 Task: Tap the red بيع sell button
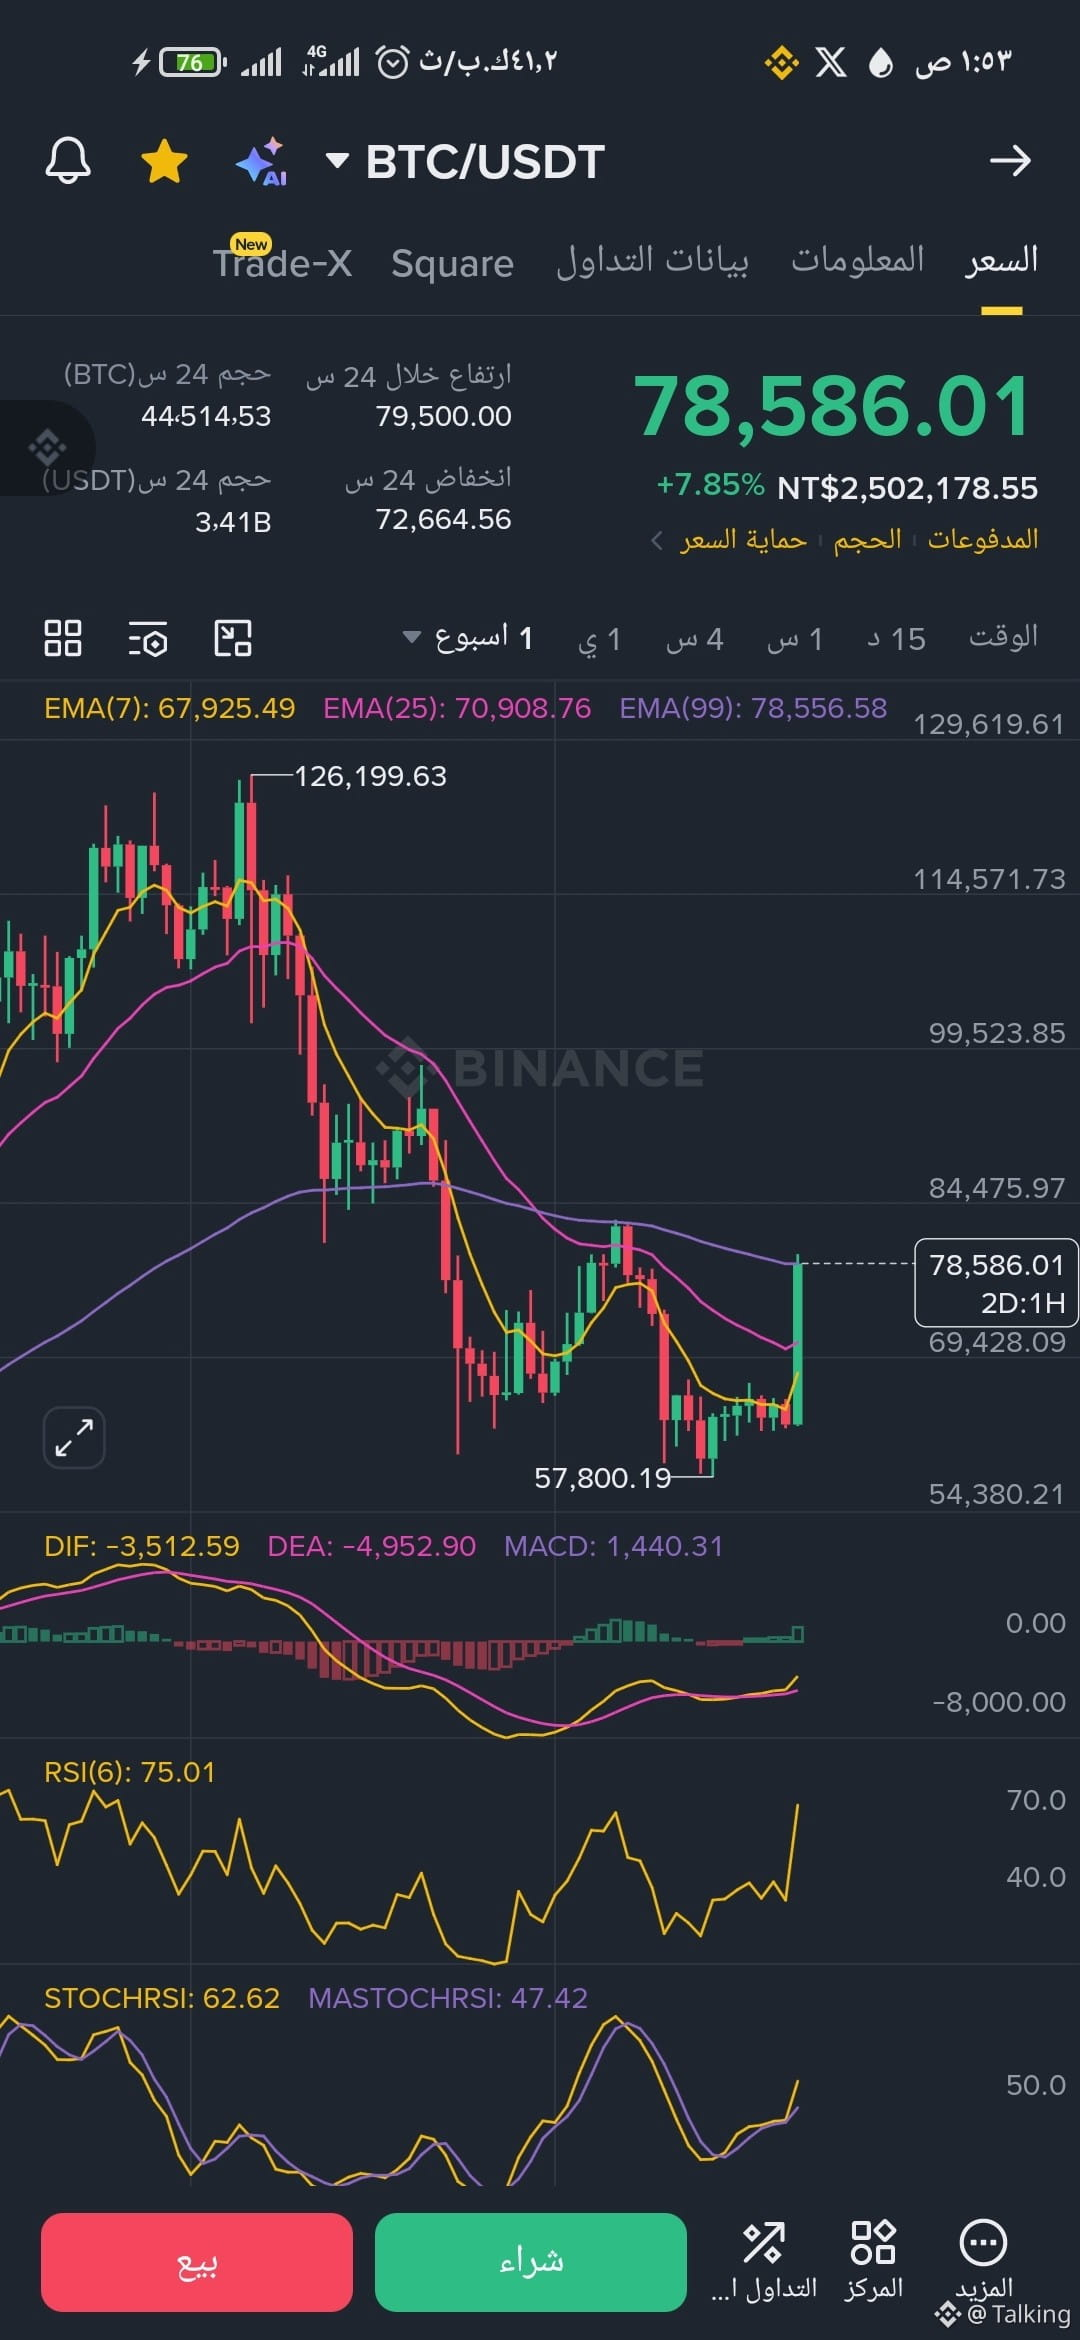coord(197,2262)
